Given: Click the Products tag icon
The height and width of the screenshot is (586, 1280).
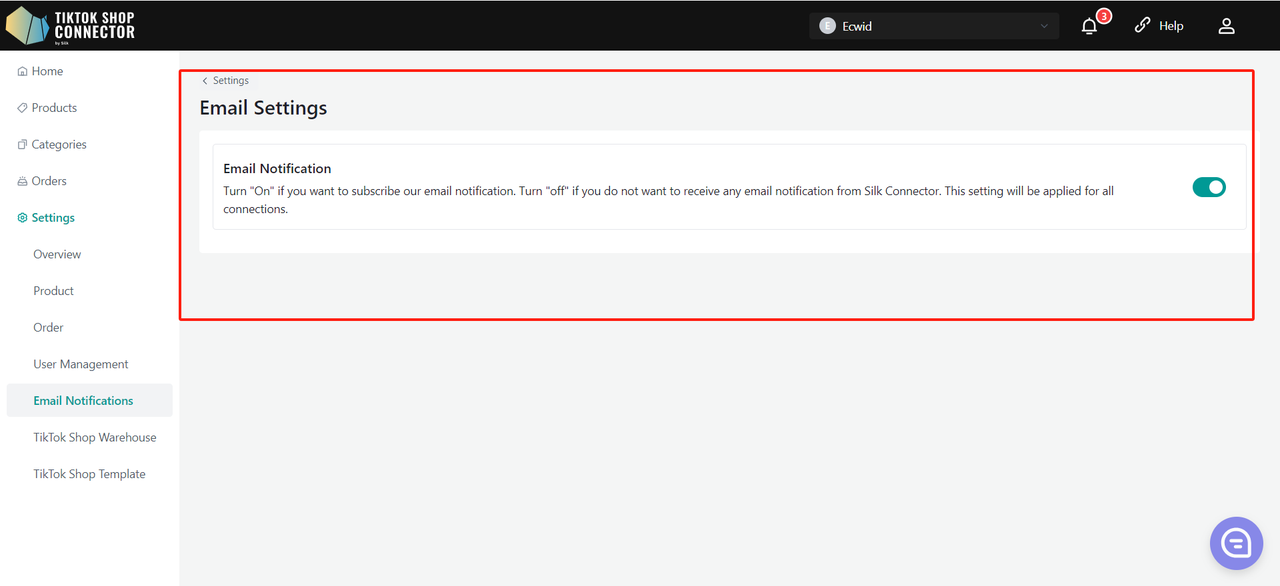Looking at the screenshot, I should 23,108.
